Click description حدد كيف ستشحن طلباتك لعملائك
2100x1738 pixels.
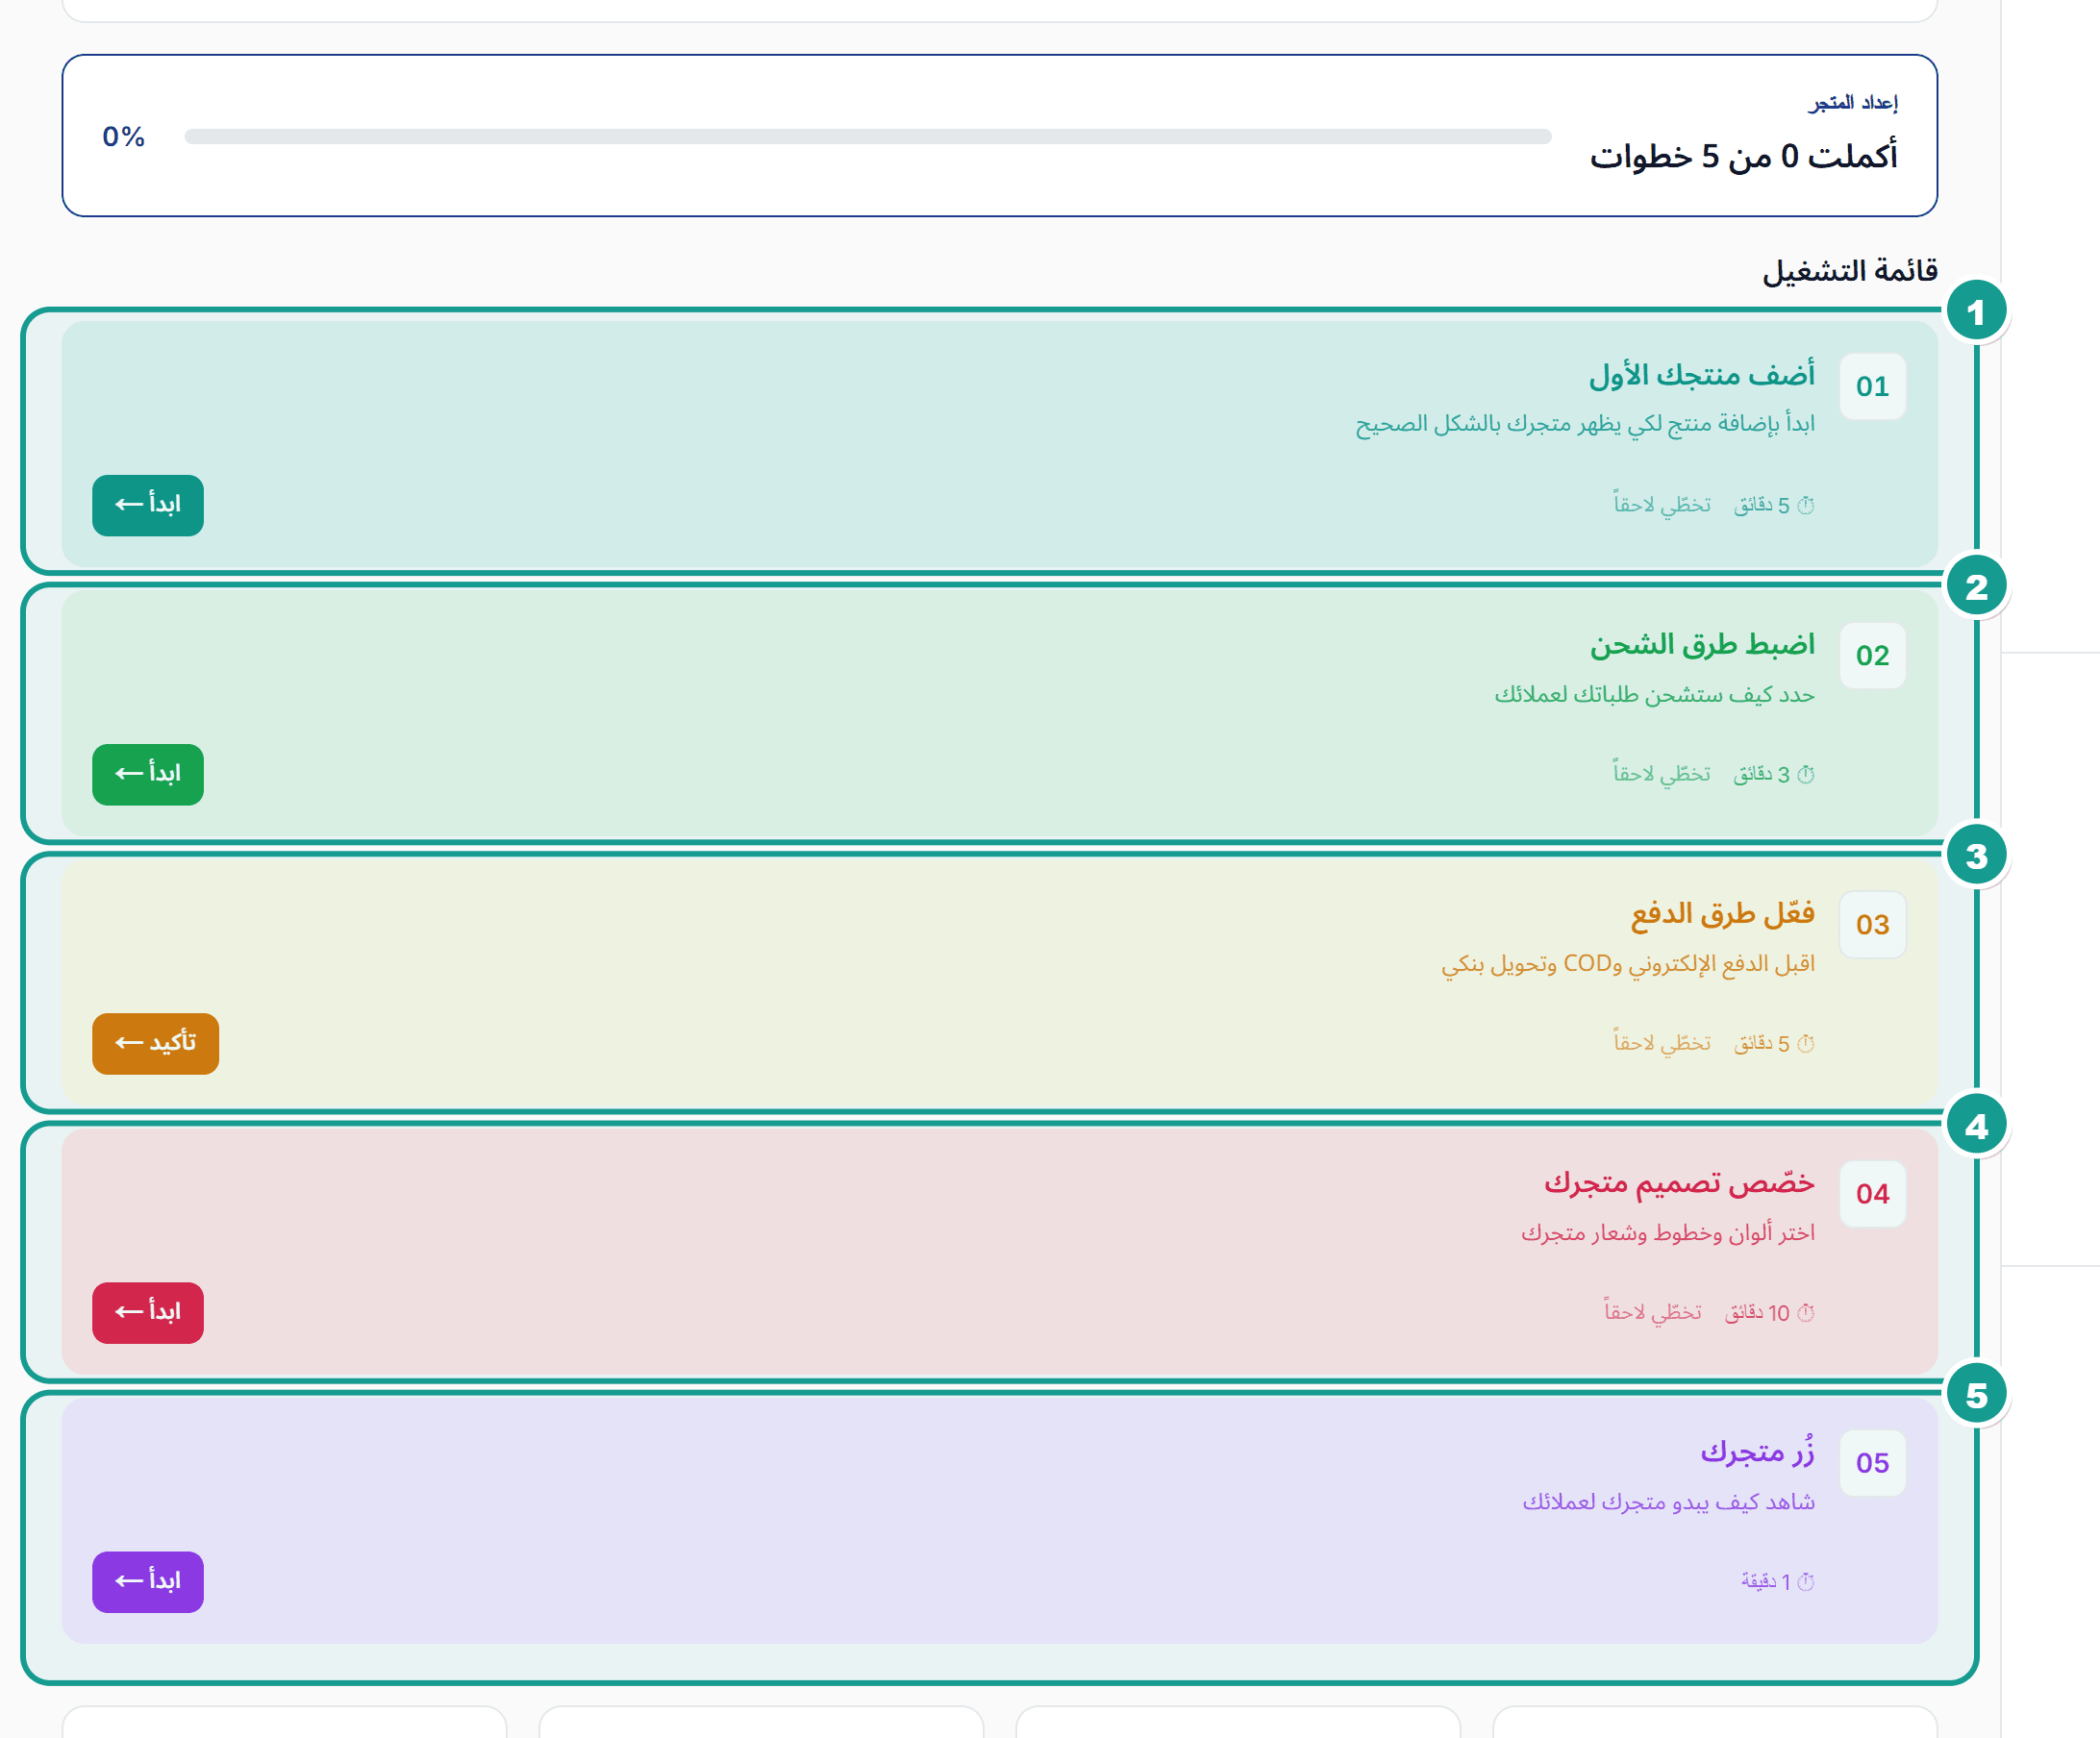(1654, 694)
